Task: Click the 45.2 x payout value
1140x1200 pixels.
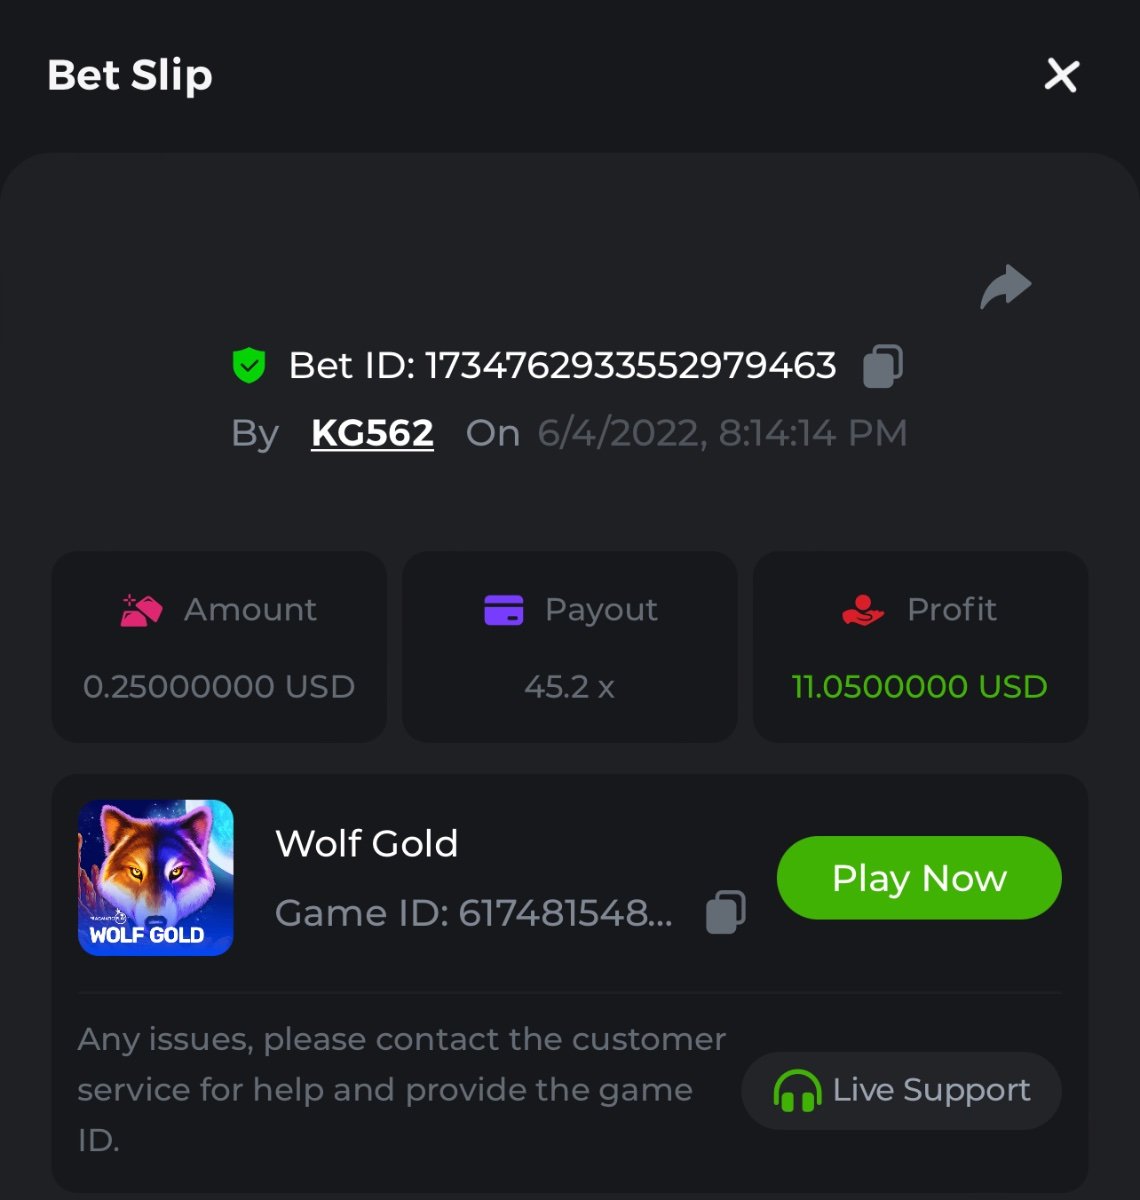Action: pyautogui.click(x=569, y=687)
